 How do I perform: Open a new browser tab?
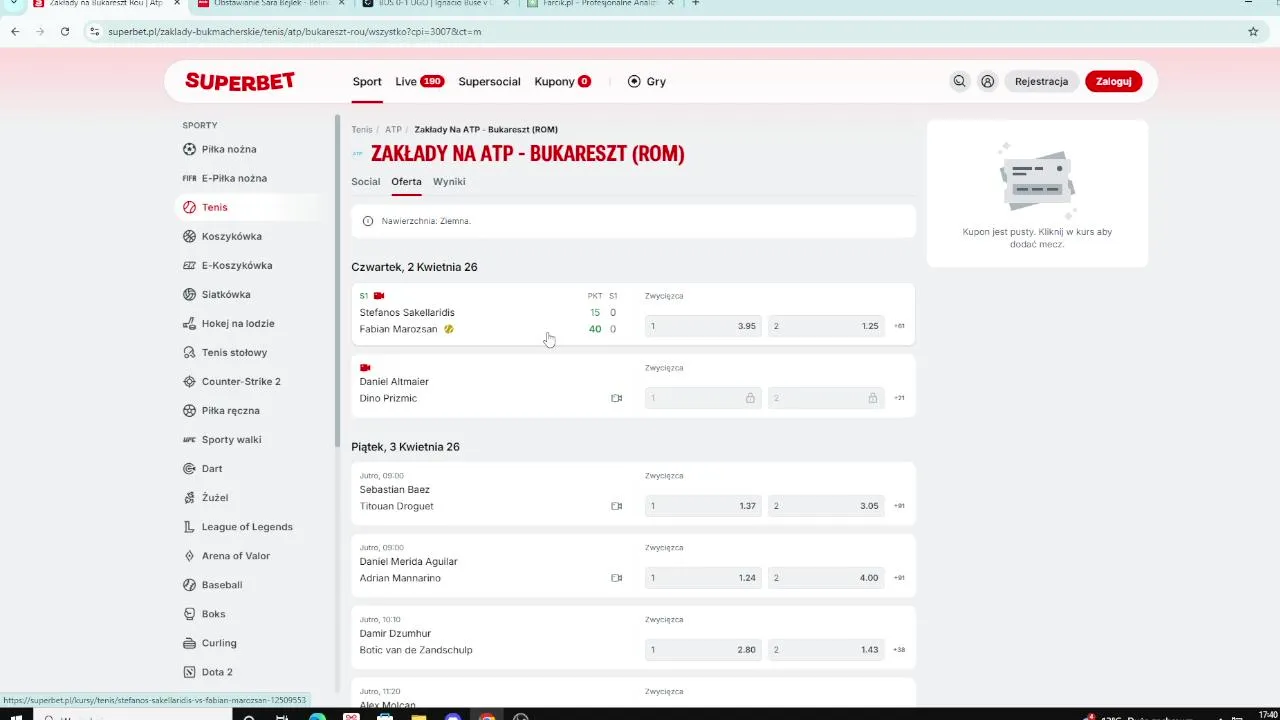695,4
